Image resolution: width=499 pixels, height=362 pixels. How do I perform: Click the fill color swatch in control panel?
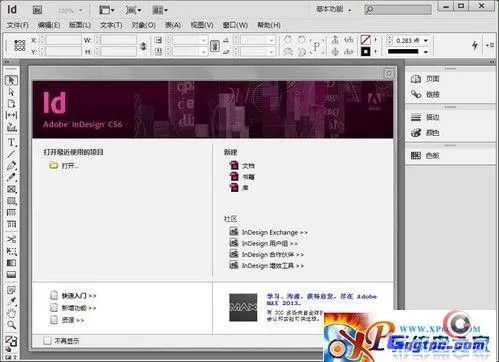coord(366,40)
